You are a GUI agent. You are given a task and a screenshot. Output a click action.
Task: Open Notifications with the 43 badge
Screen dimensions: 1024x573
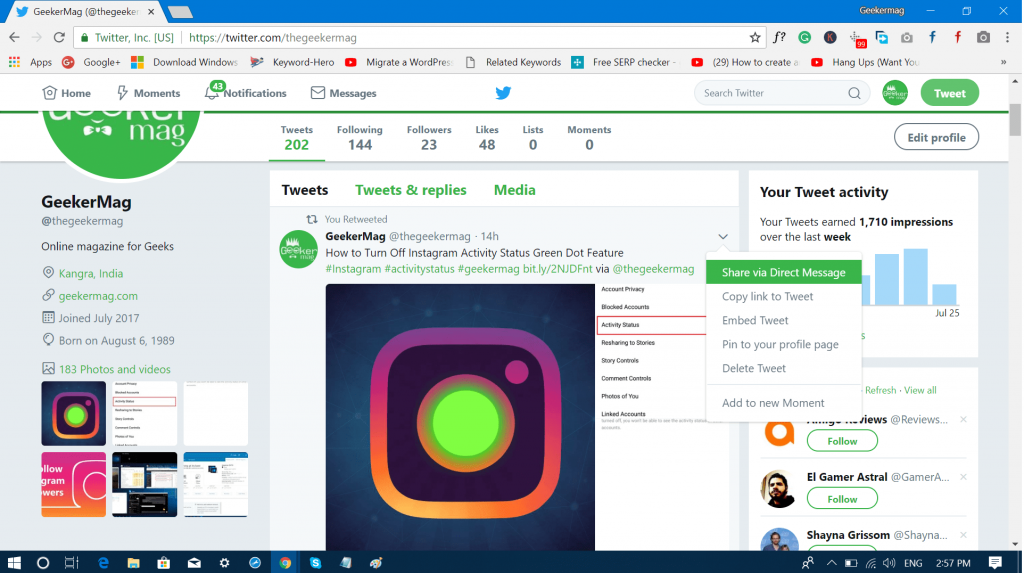coord(246,92)
